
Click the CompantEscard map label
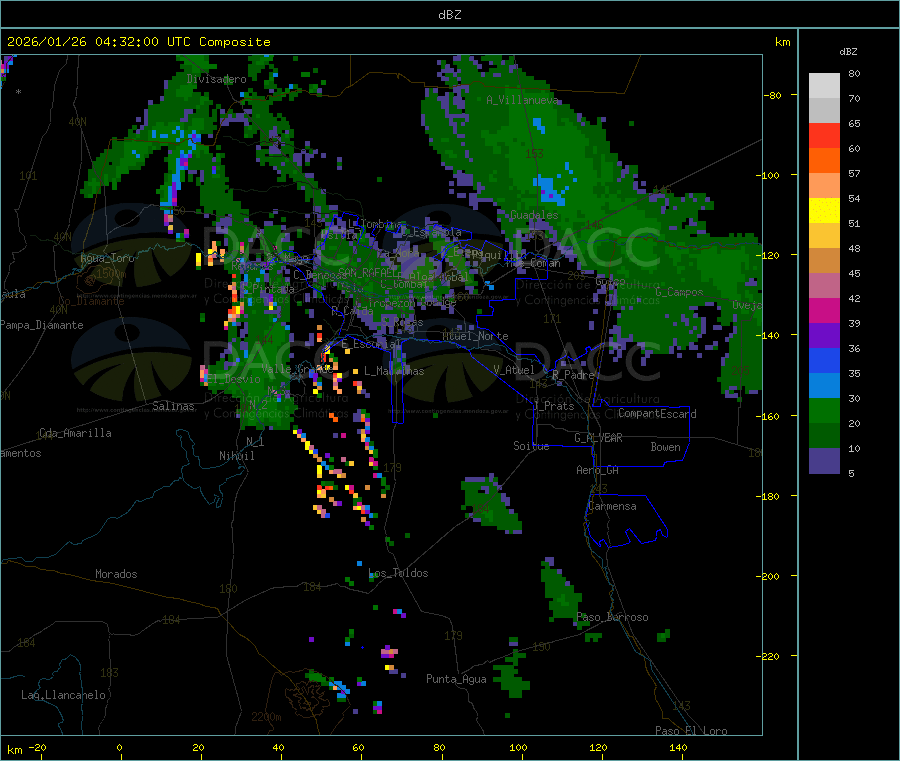(x=657, y=414)
